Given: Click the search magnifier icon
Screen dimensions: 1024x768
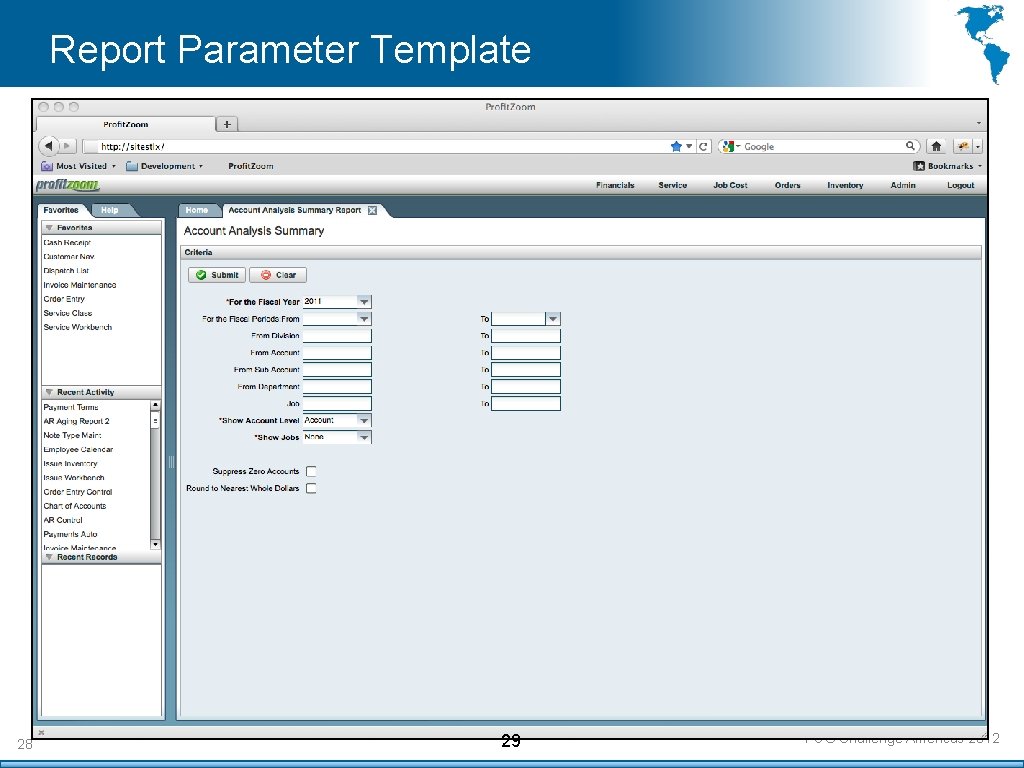Looking at the screenshot, I should 910,146.
